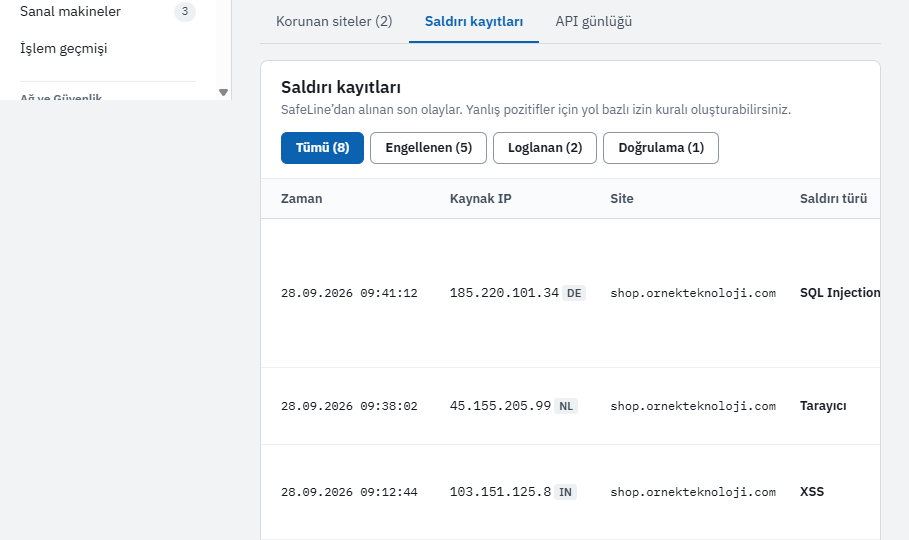The image size is (909, 540).
Task: Click the DE country badge
Action: [x=574, y=293]
